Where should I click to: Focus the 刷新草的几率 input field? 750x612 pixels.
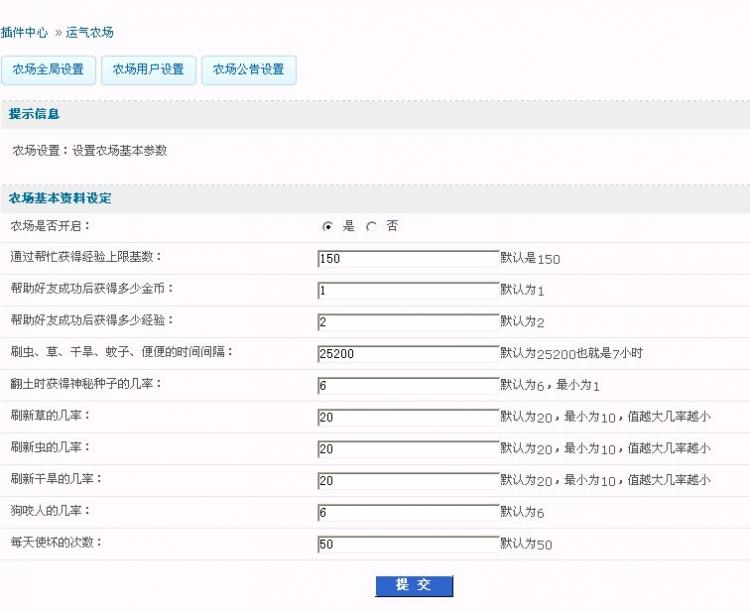coord(407,417)
